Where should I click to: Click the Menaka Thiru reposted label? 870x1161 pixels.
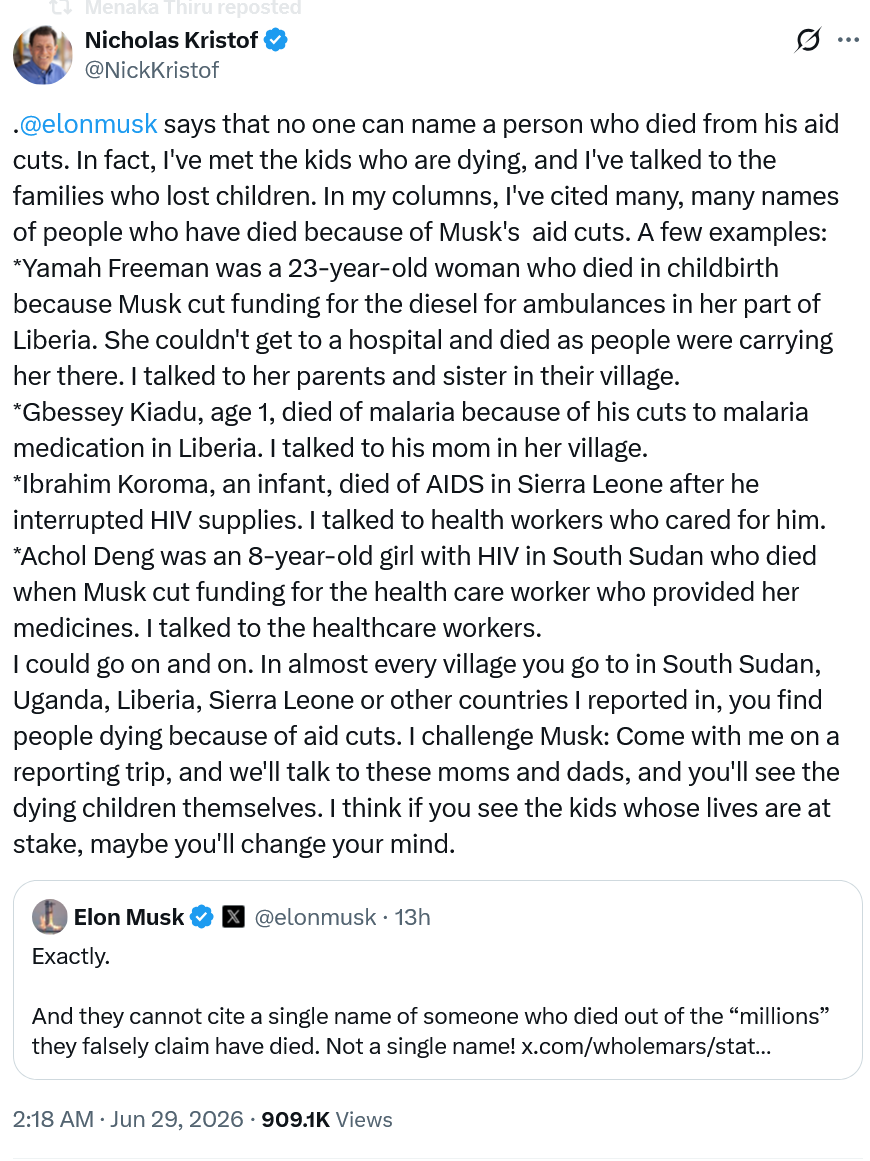193,8
